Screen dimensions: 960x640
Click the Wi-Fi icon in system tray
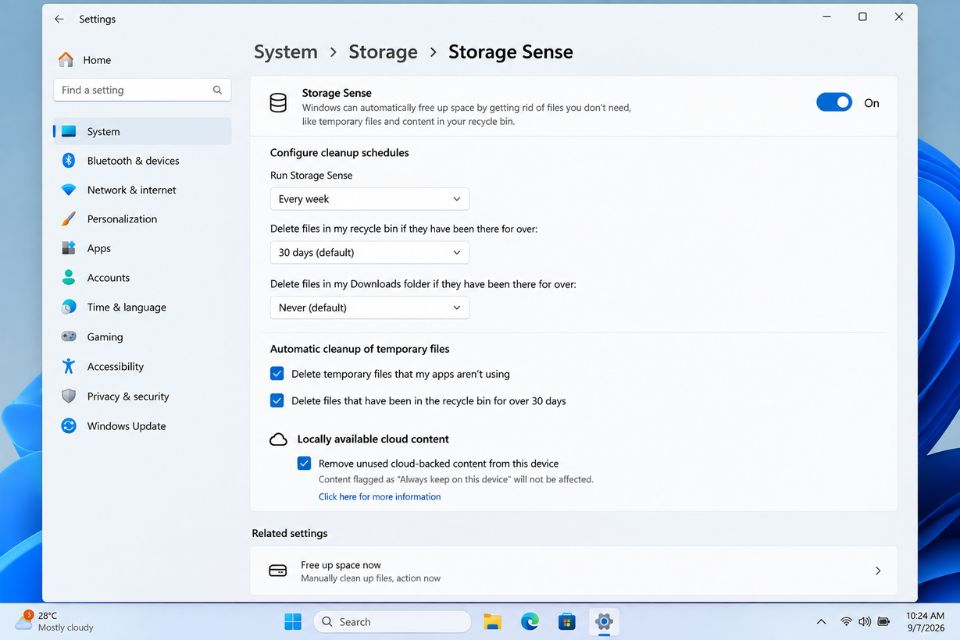click(x=846, y=622)
